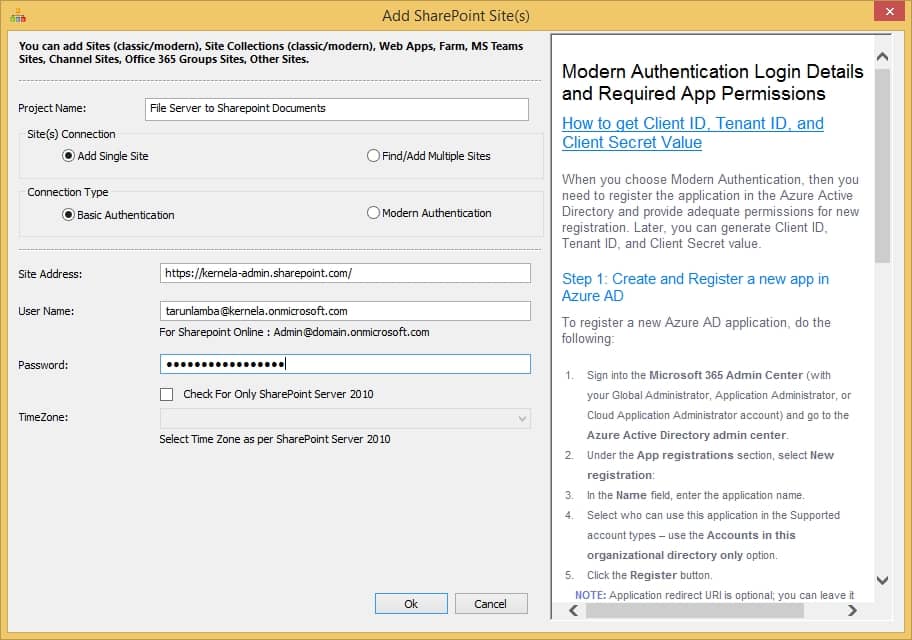
Task: Click the app icon in title bar
Action: [18, 16]
